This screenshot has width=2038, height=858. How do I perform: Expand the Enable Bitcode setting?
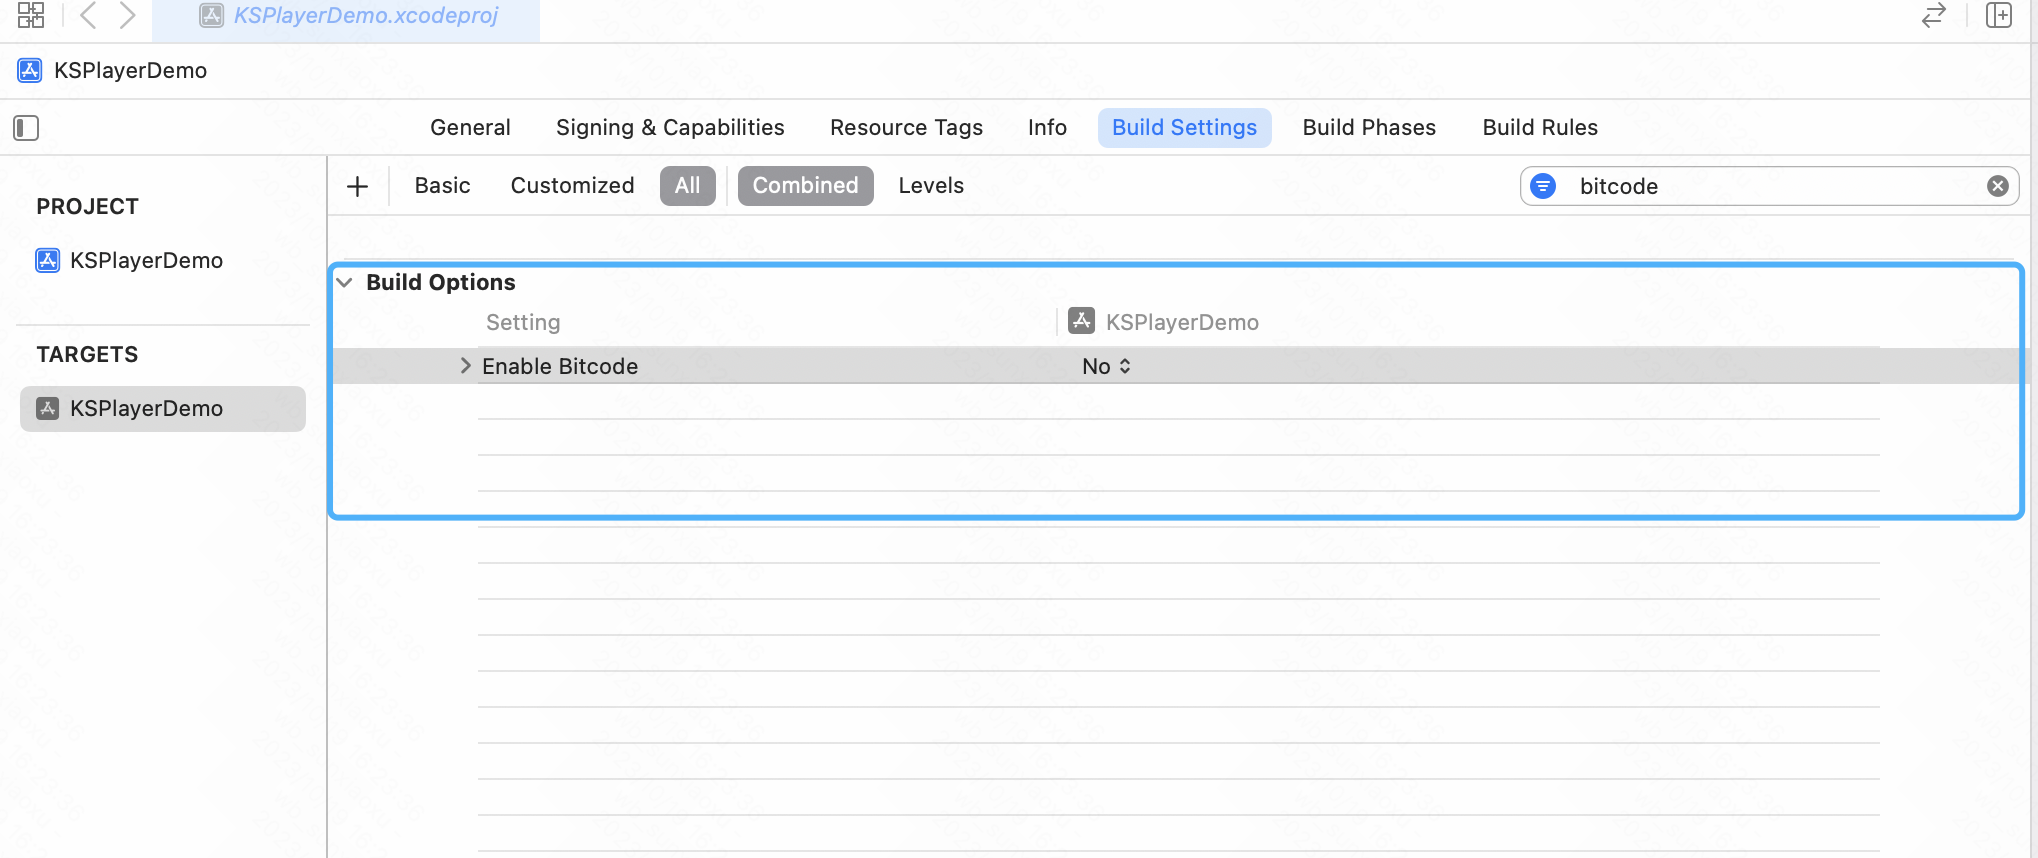[465, 366]
